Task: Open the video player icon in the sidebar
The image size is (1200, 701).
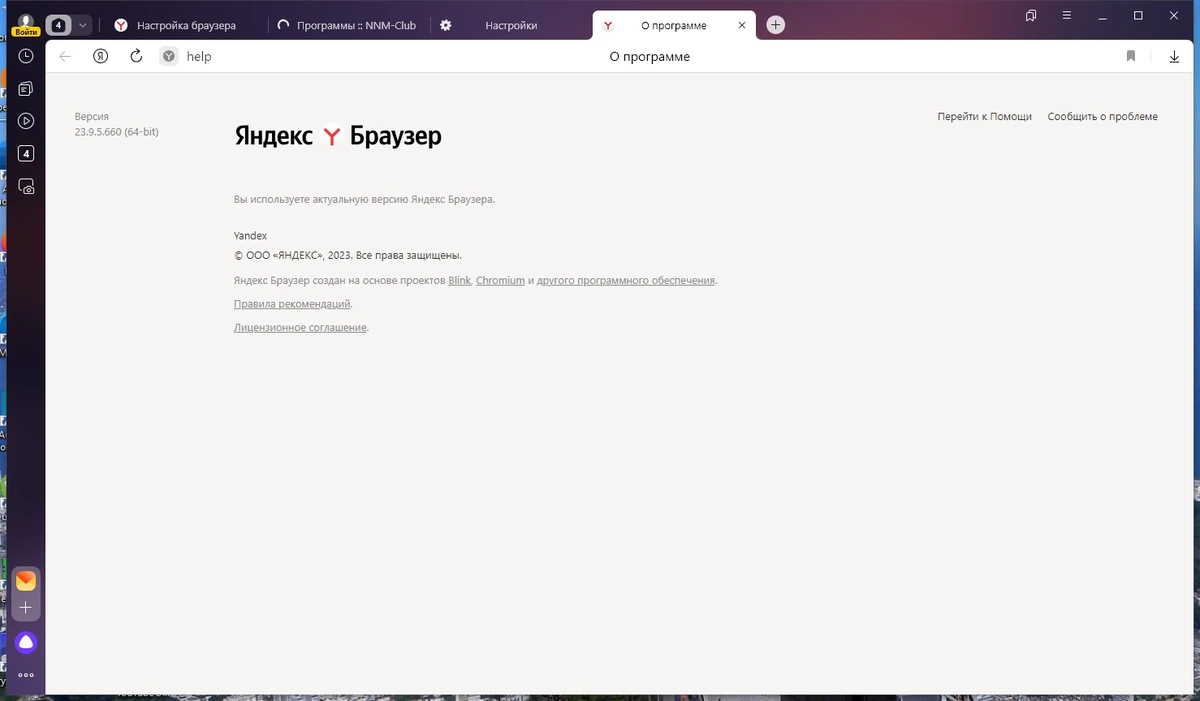Action: point(26,121)
